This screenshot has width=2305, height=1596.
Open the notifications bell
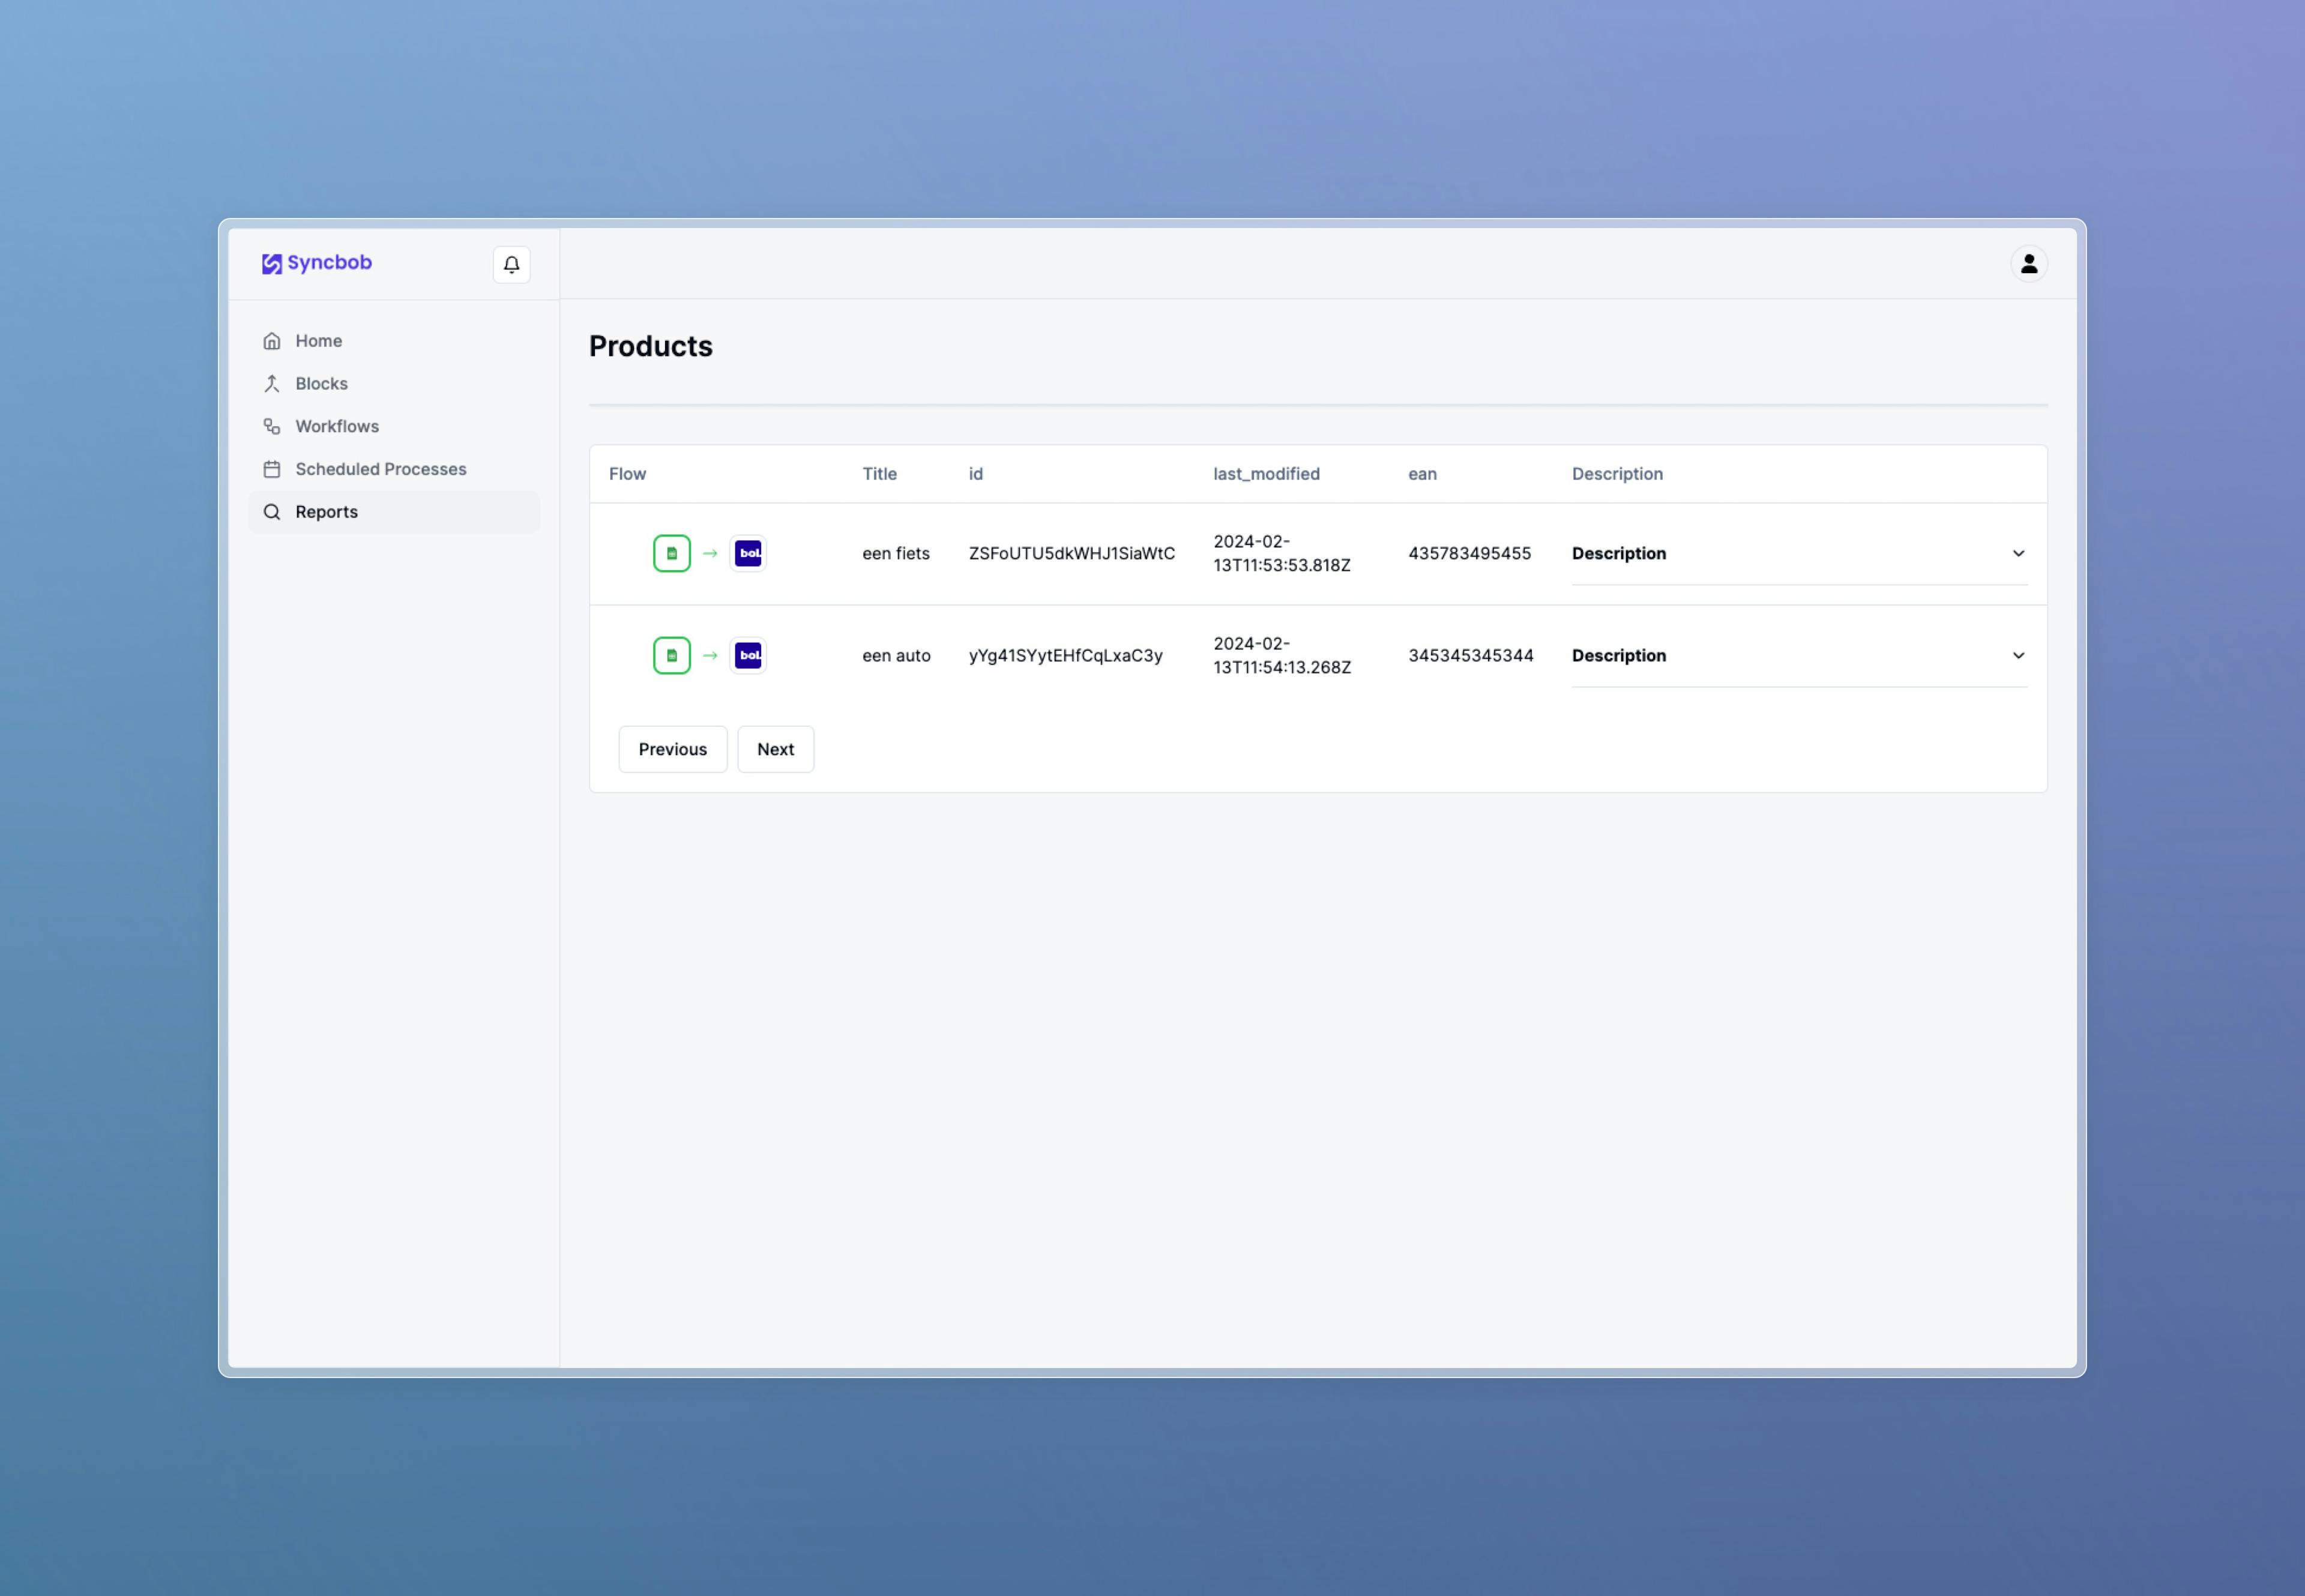coord(511,265)
